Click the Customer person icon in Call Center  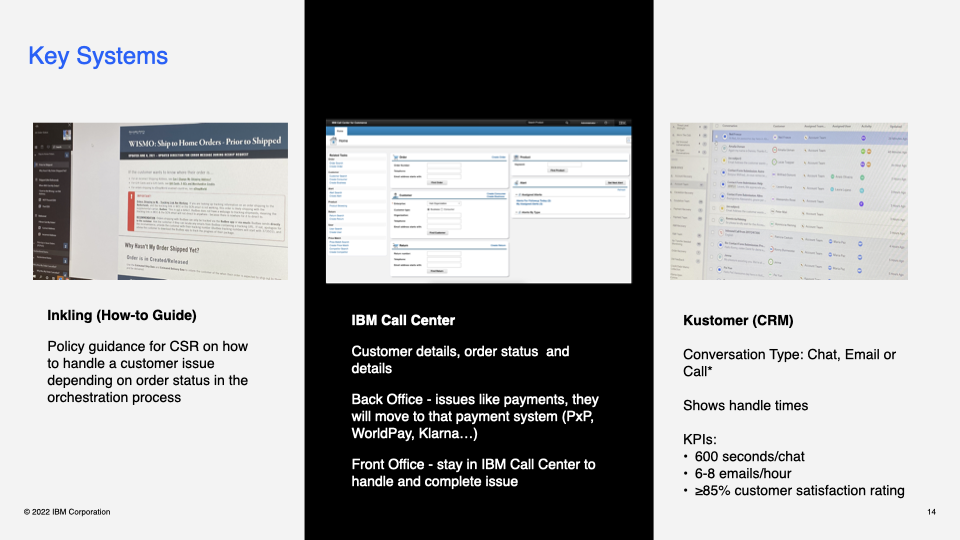(x=395, y=195)
